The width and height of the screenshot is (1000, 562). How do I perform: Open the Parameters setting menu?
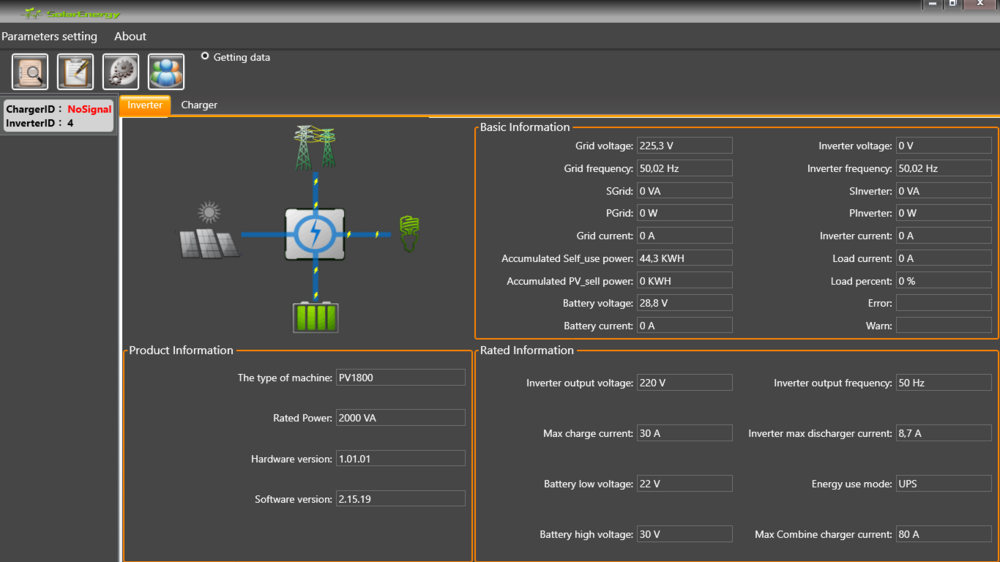(50, 37)
